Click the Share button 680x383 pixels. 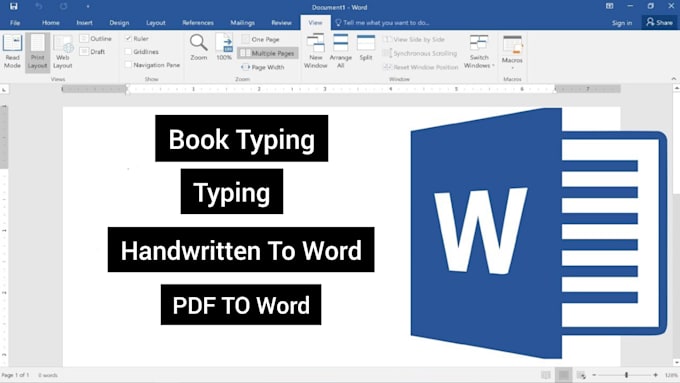click(x=659, y=22)
